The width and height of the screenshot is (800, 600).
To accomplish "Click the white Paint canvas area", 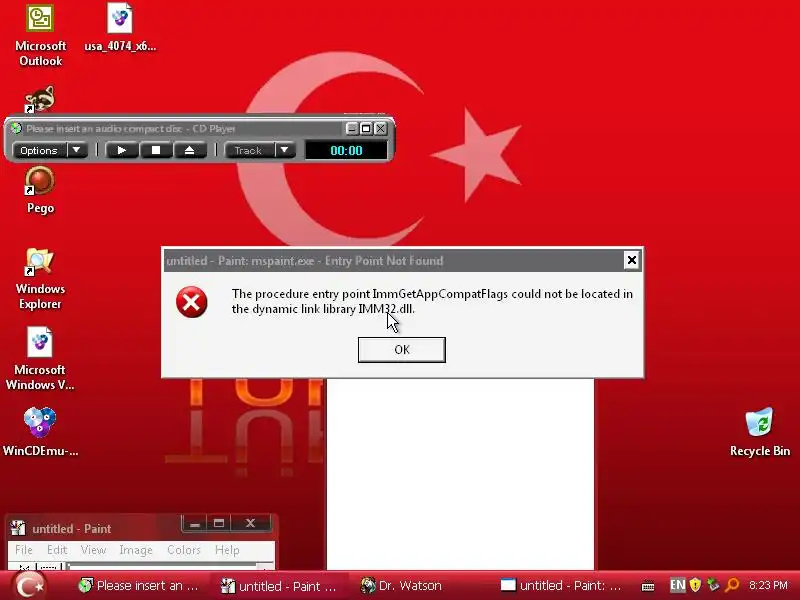I will [460, 473].
